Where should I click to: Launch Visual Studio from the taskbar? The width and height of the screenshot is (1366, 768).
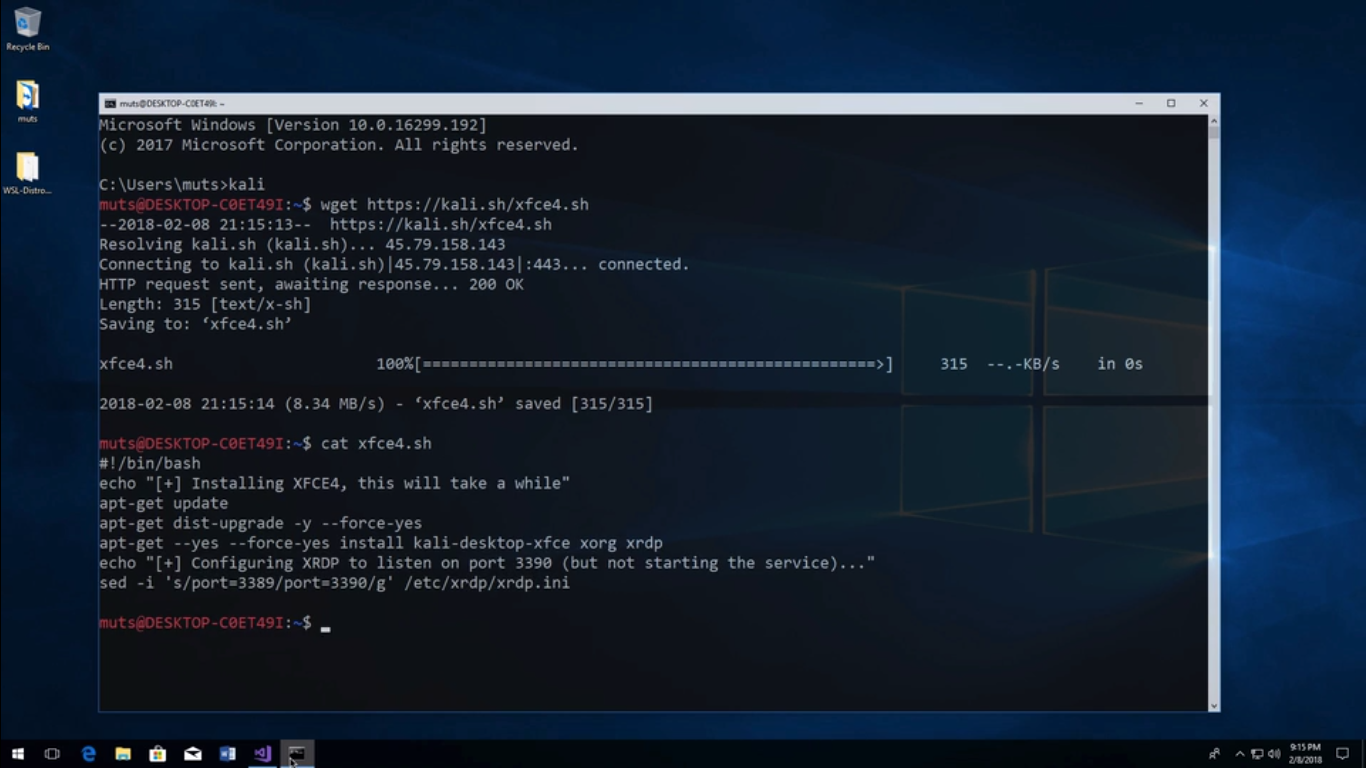[x=262, y=754]
